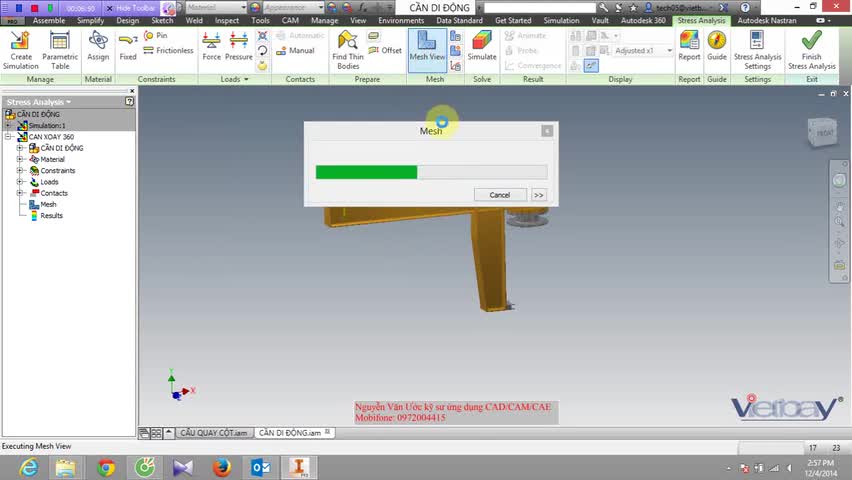
Task: Add a Force load
Action: [211, 46]
